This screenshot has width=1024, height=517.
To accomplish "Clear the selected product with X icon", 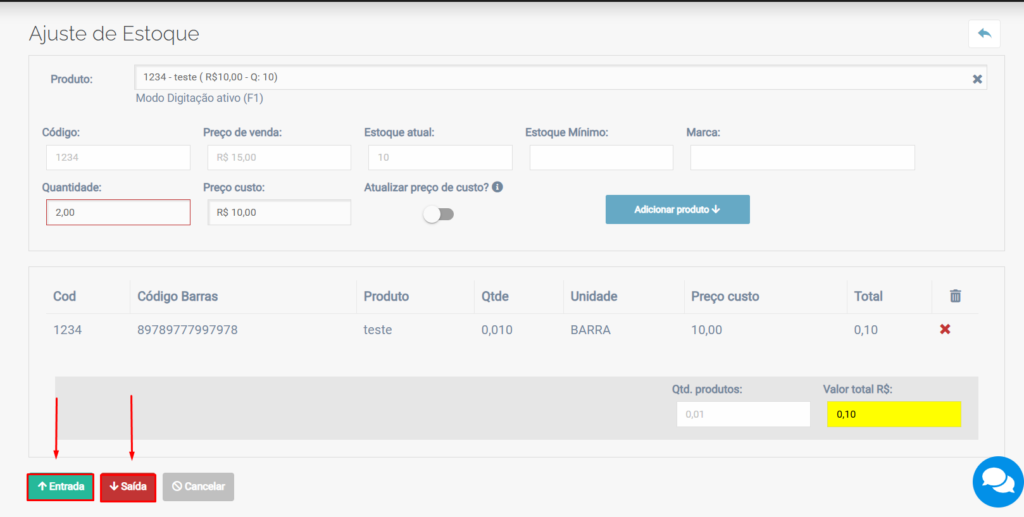I will coord(977,79).
